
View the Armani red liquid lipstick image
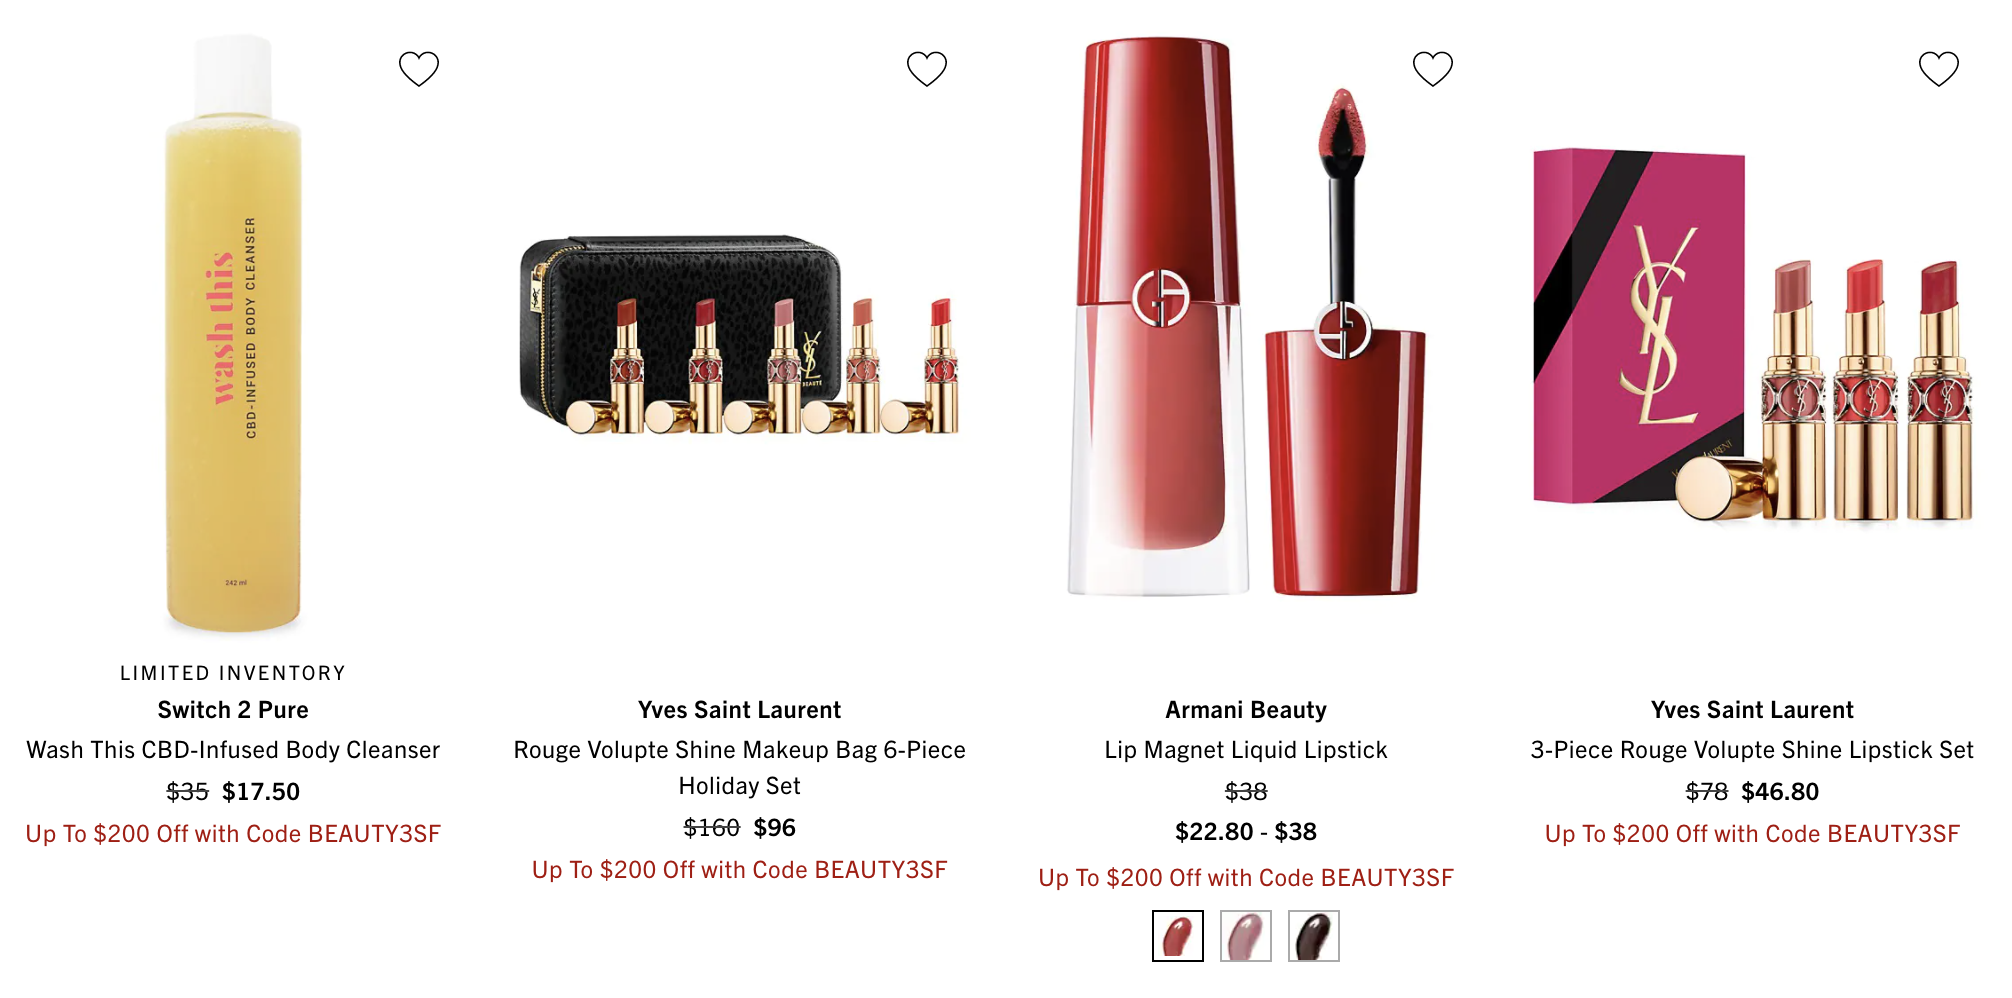click(1246, 318)
